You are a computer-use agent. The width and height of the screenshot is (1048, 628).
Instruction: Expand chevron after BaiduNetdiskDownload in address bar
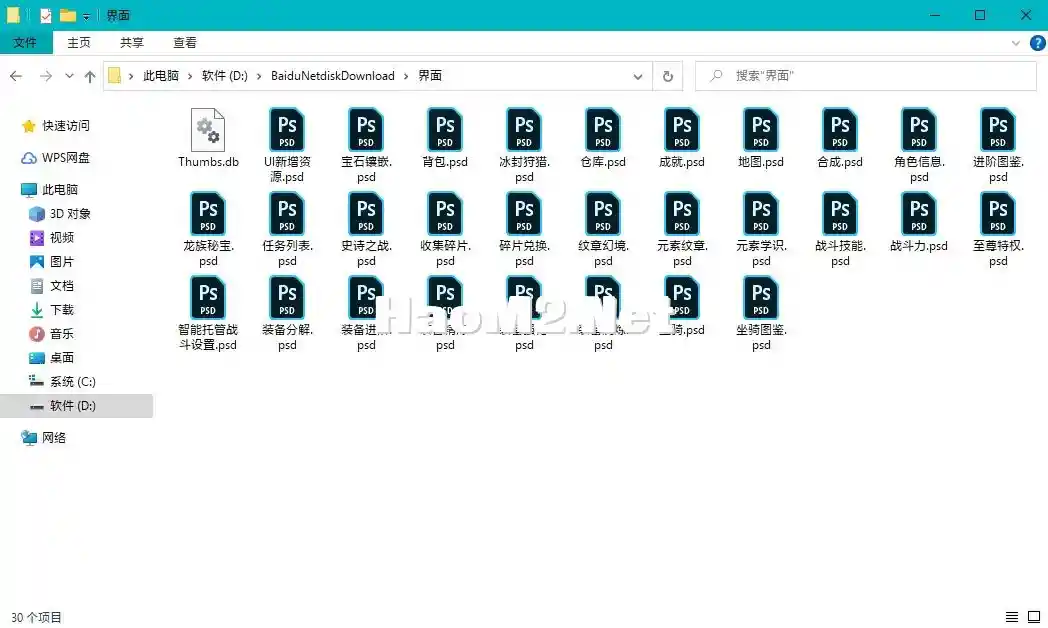(406, 76)
